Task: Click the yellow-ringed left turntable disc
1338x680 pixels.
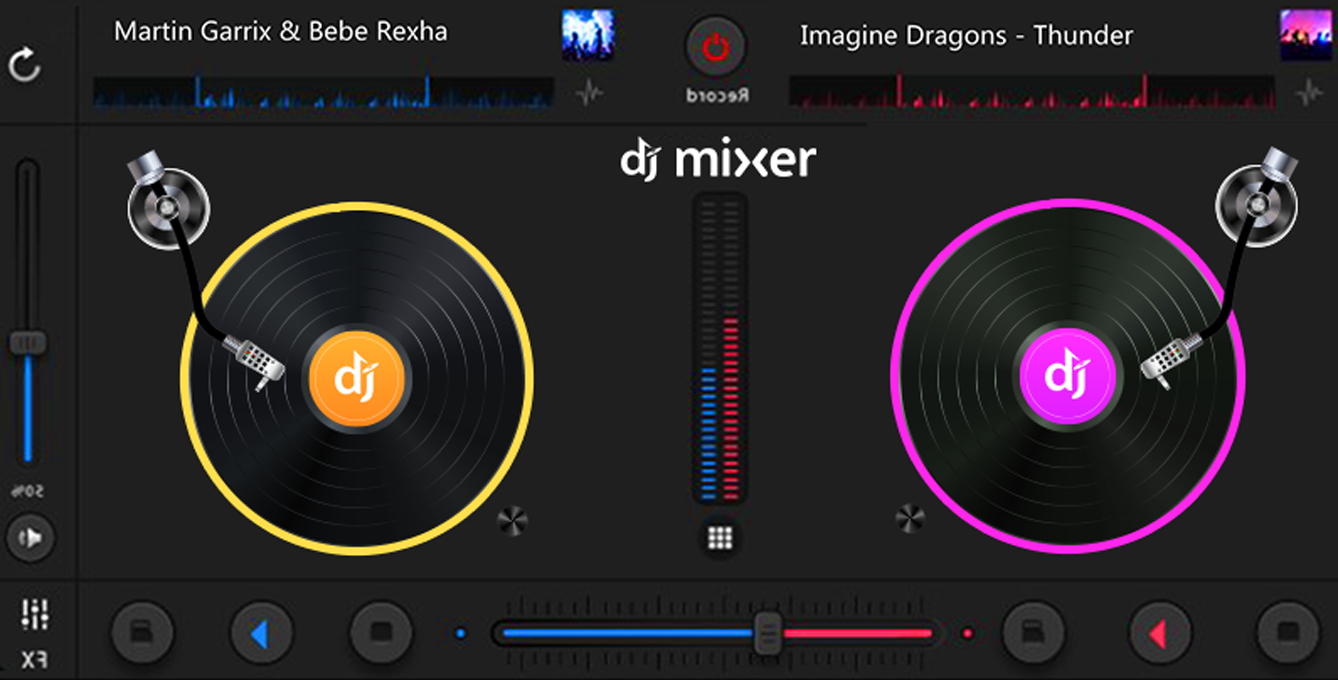Action: pyautogui.click(x=357, y=378)
